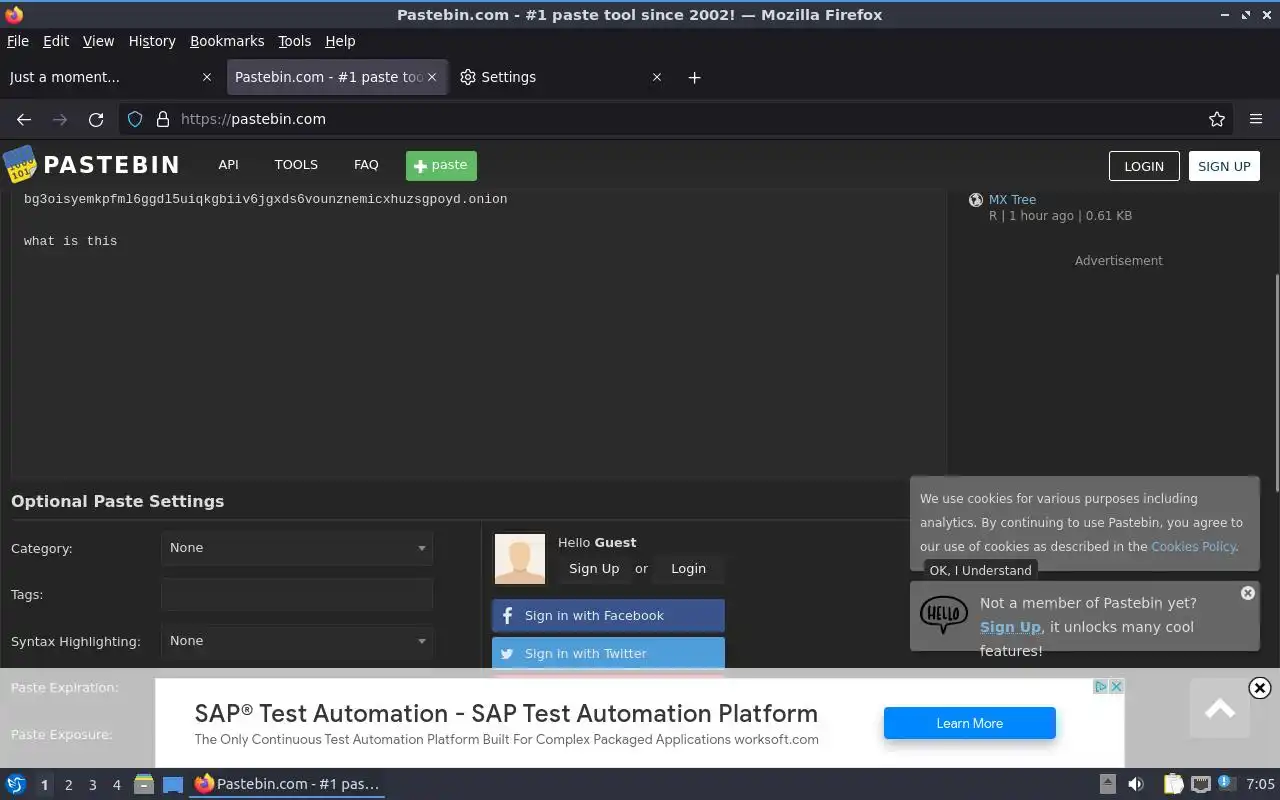Image resolution: width=1280 pixels, height=800 pixels.
Task: Click the SIGN UP button in header
Action: (x=1224, y=166)
